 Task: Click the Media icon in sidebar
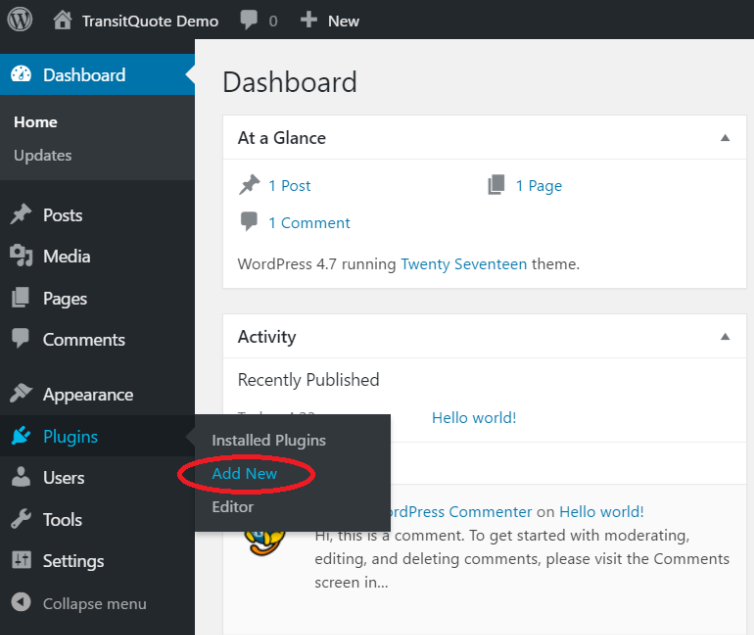pos(21,255)
